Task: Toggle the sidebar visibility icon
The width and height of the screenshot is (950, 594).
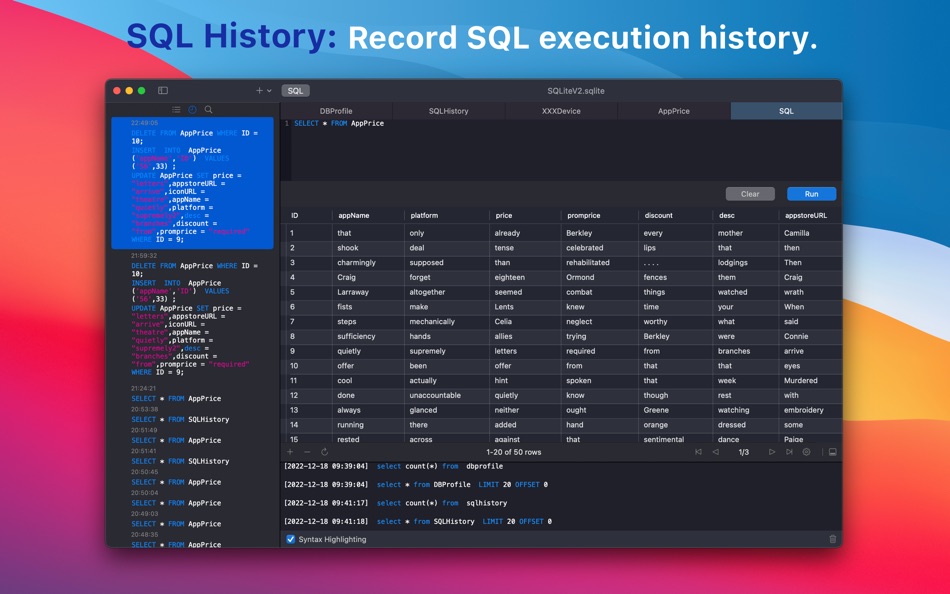Action: coord(163,91)
